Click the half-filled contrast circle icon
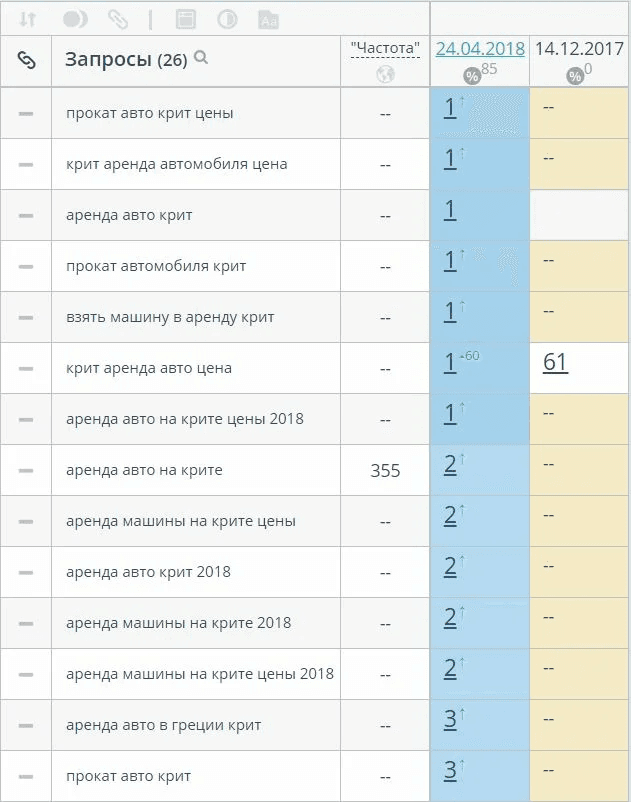The width and height of the screenshot is (631, 802). click(x=227, y=19)
